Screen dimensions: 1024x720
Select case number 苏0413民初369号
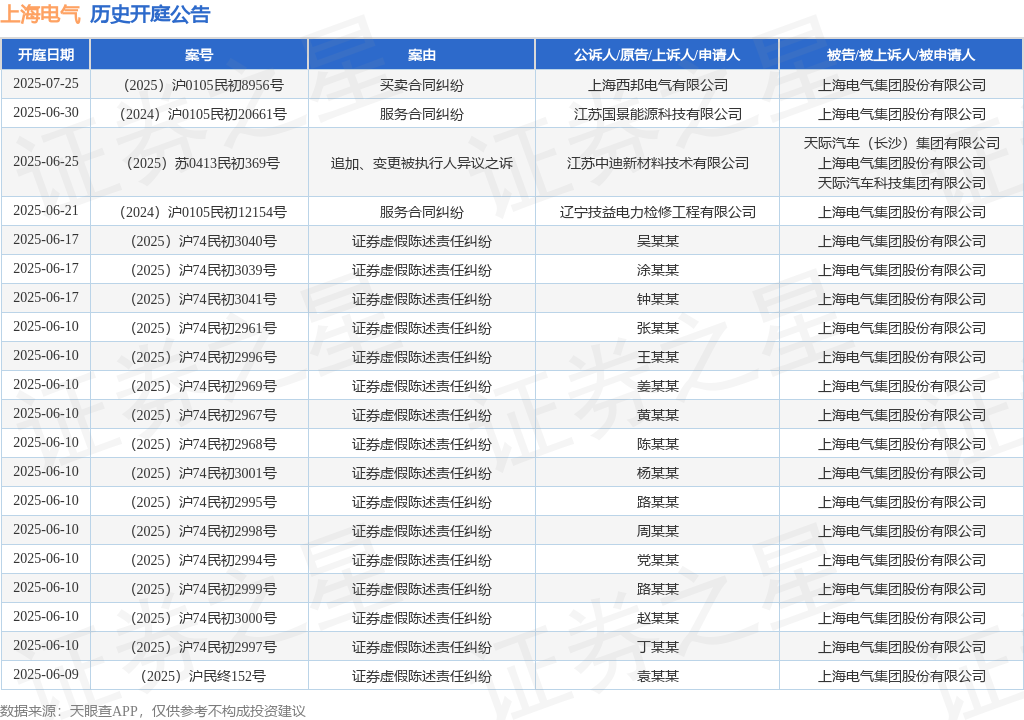(203, 163)
